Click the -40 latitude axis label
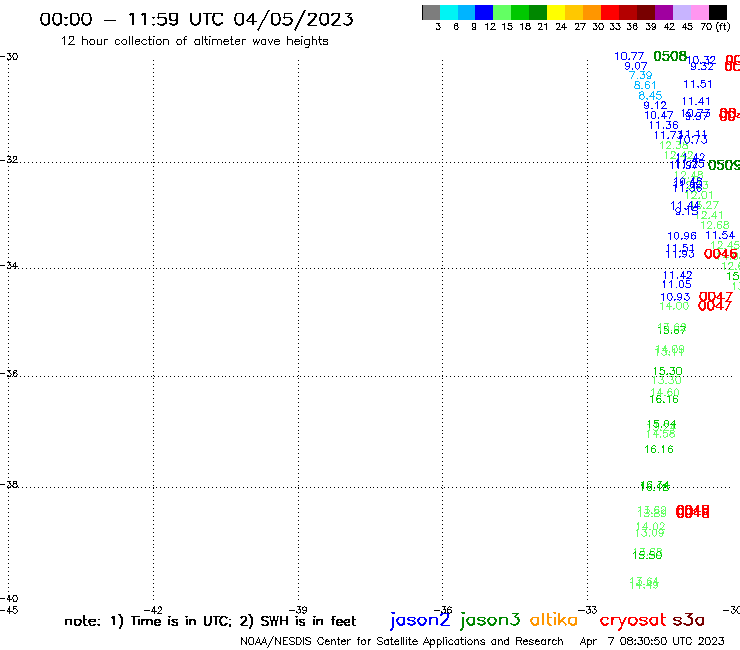Screen dimensions: 740x650 point(9,599)
